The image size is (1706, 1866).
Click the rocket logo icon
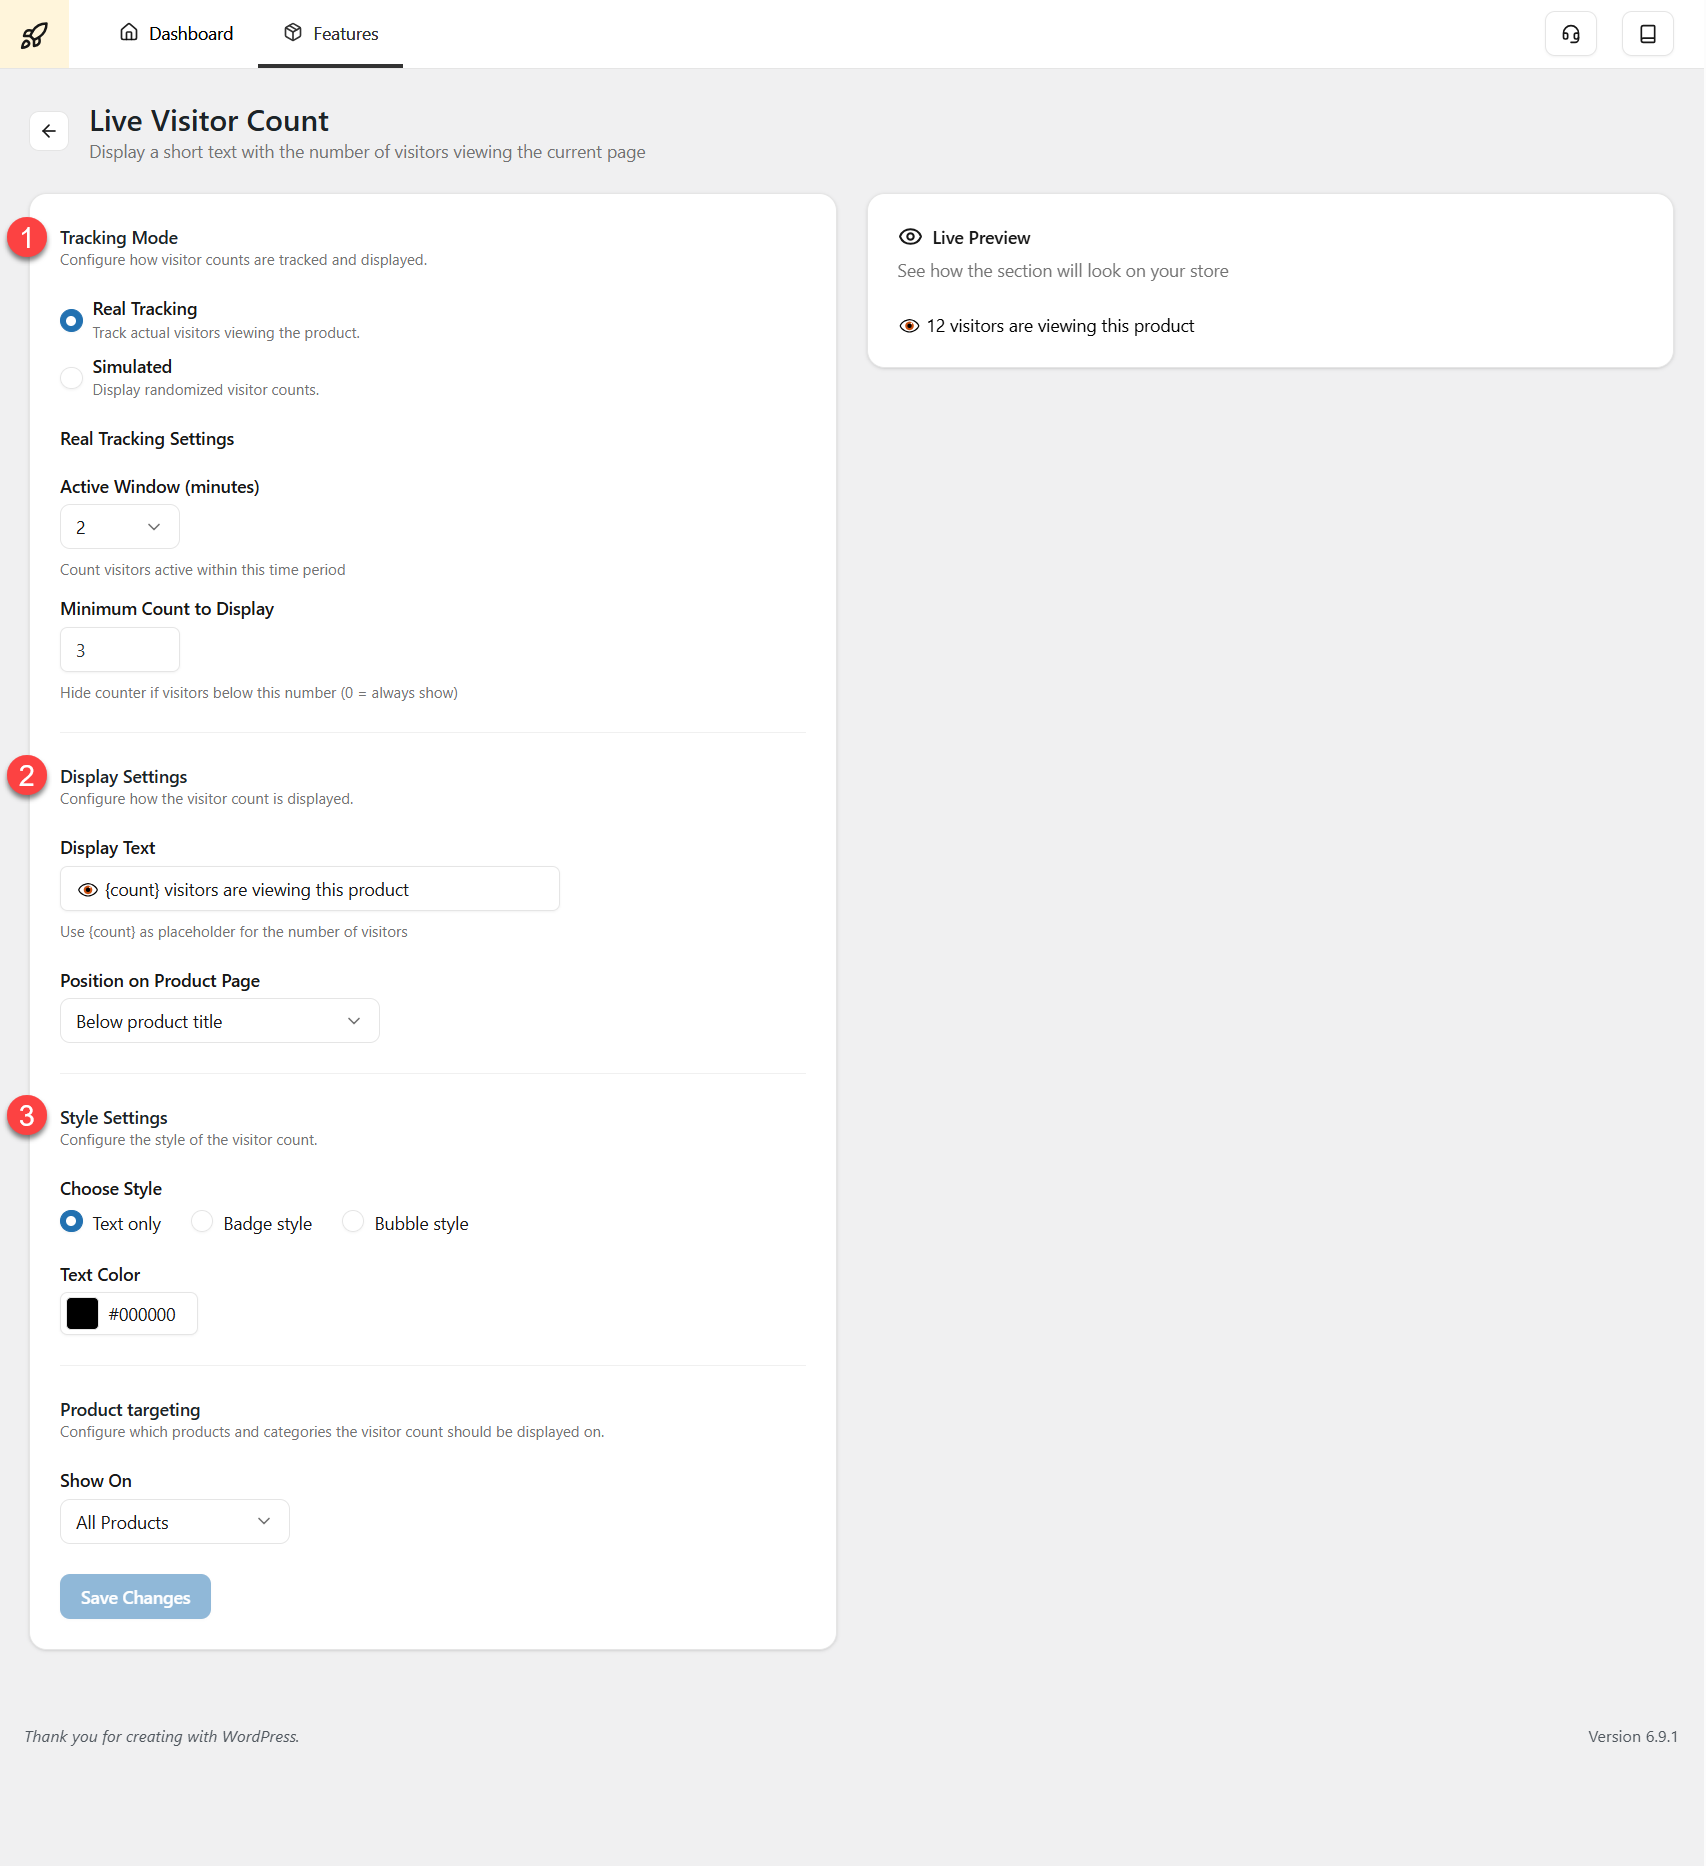34,34
